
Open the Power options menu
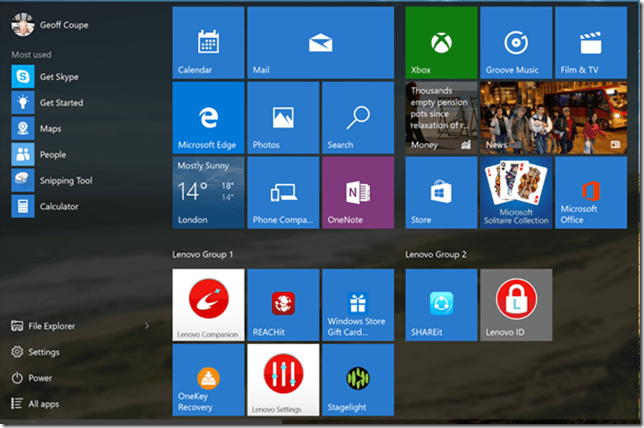(40, 378)
